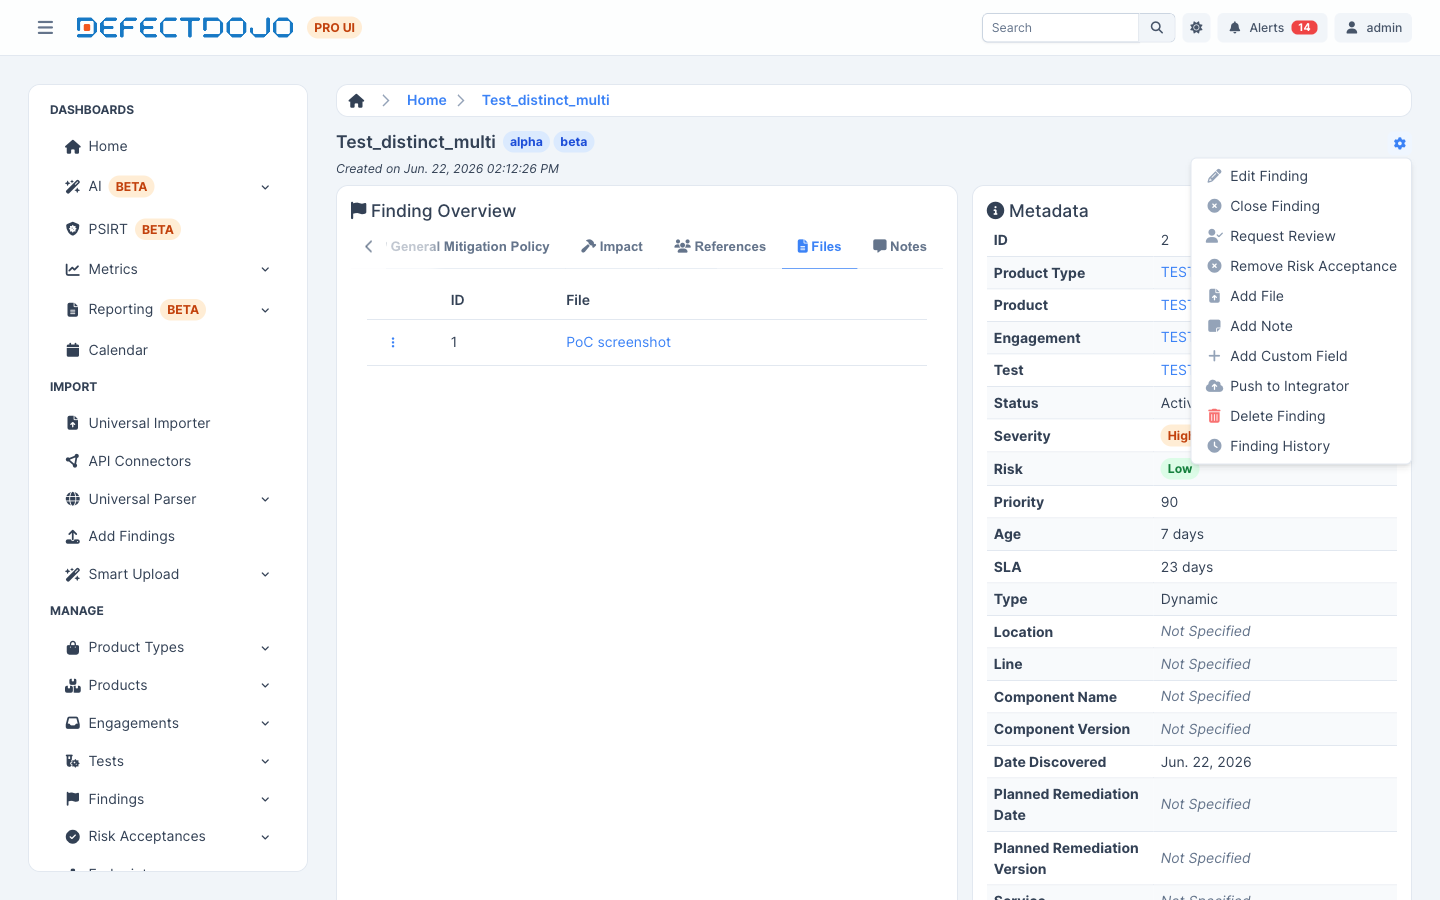Viewport: 1440px width, 900px height.
Task: Expand the Engagements sidebar section
Action: pos(168,723)
